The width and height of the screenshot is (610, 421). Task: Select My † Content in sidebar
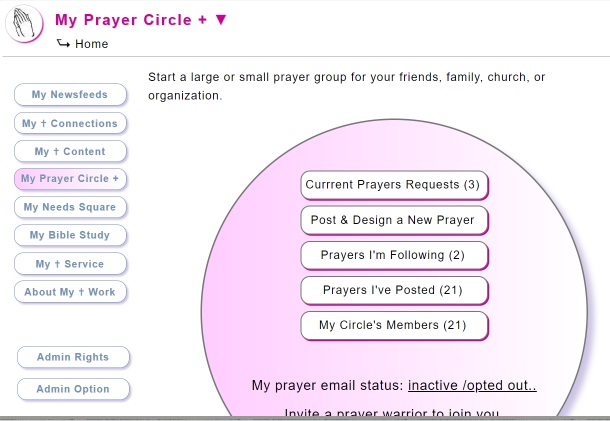70,151
